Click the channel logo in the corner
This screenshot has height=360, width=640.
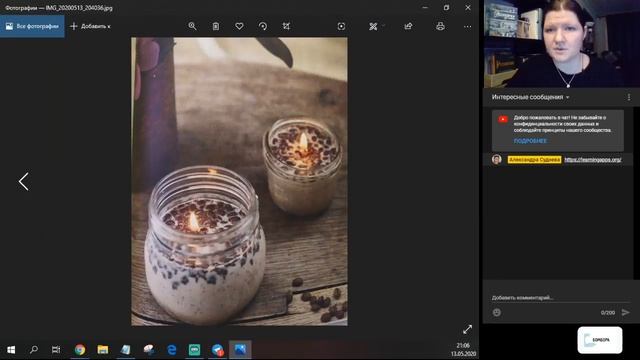(600, 340)
